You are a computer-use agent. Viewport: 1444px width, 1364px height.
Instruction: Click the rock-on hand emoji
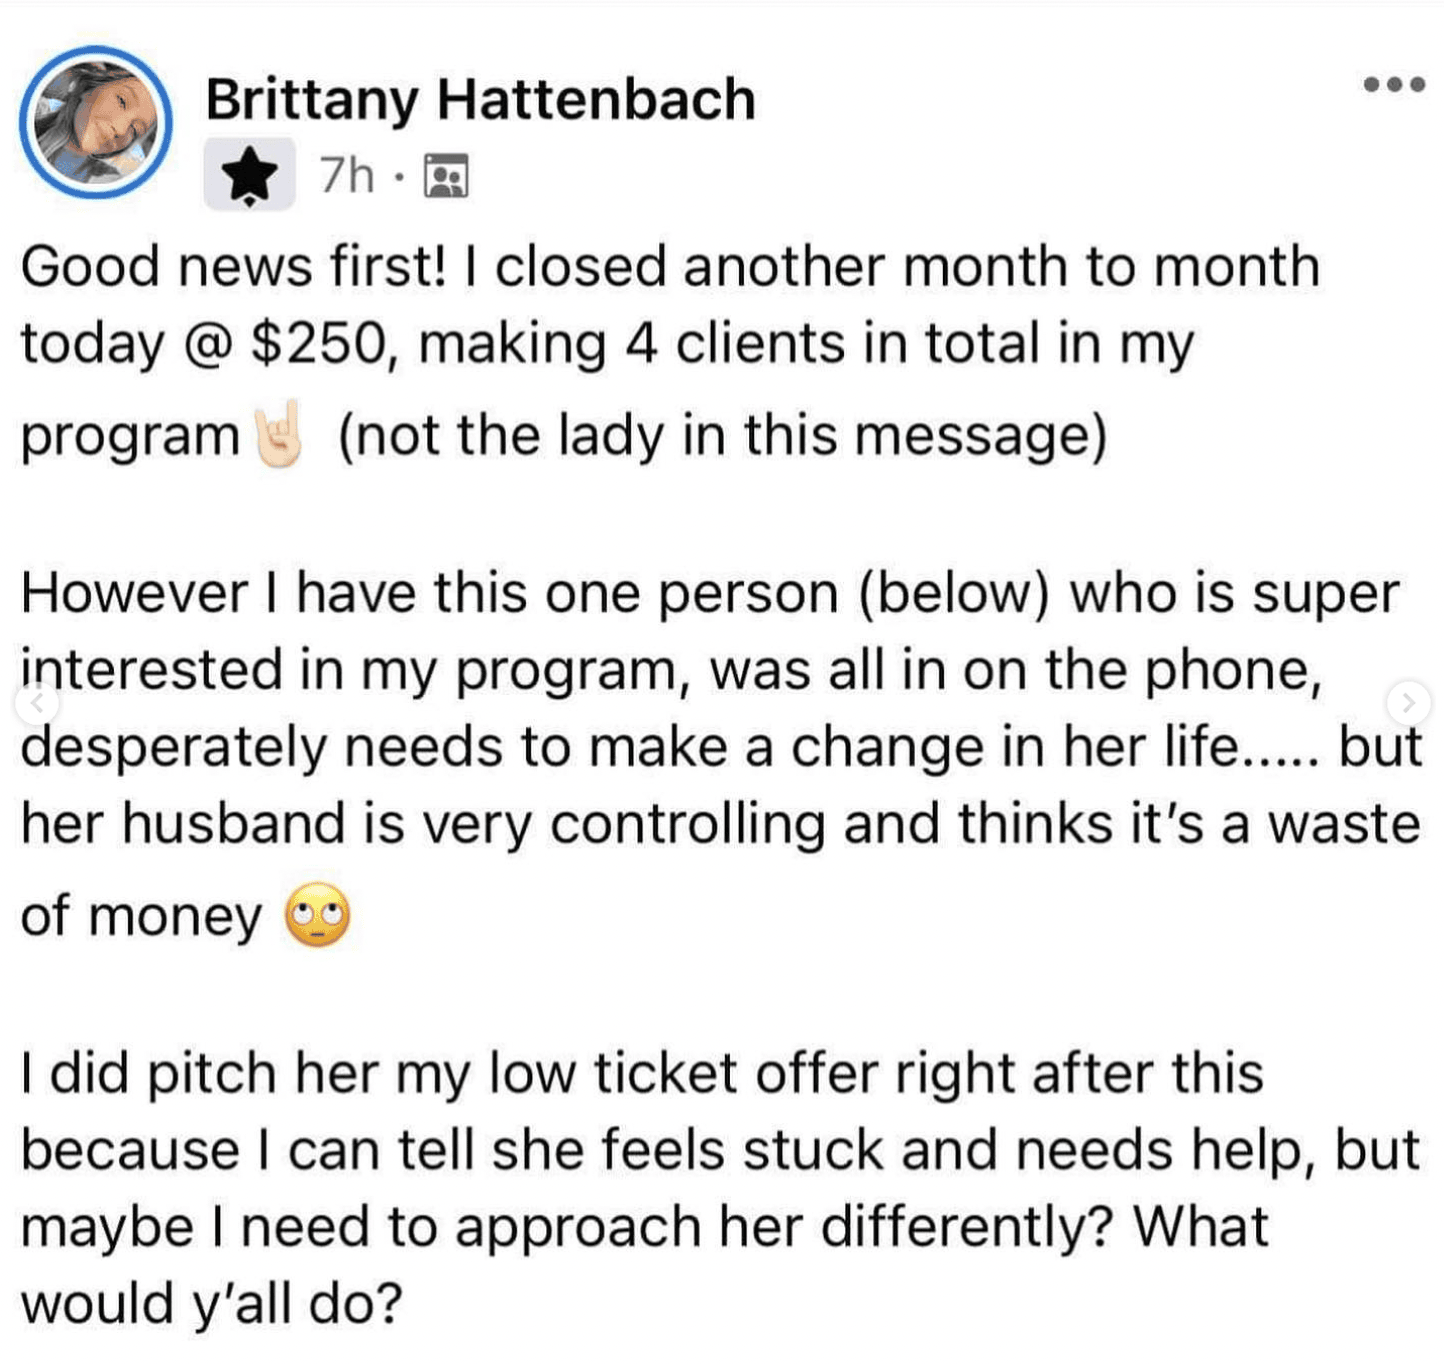click(x=278, y=437)
